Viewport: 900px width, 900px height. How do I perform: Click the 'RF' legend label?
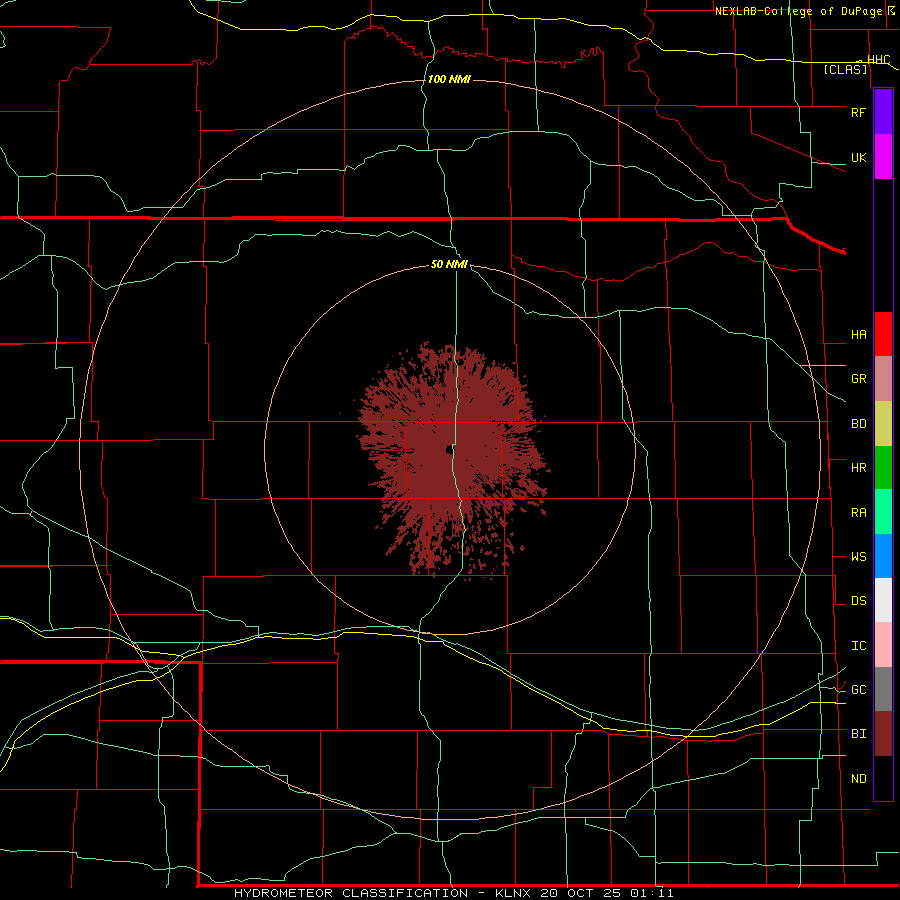pos(858,112)
